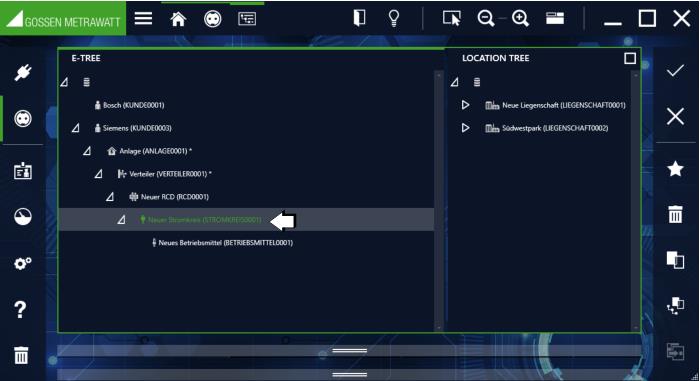
Task: Zoom in with the magnifier plus icon
Action: pos(521,19)
